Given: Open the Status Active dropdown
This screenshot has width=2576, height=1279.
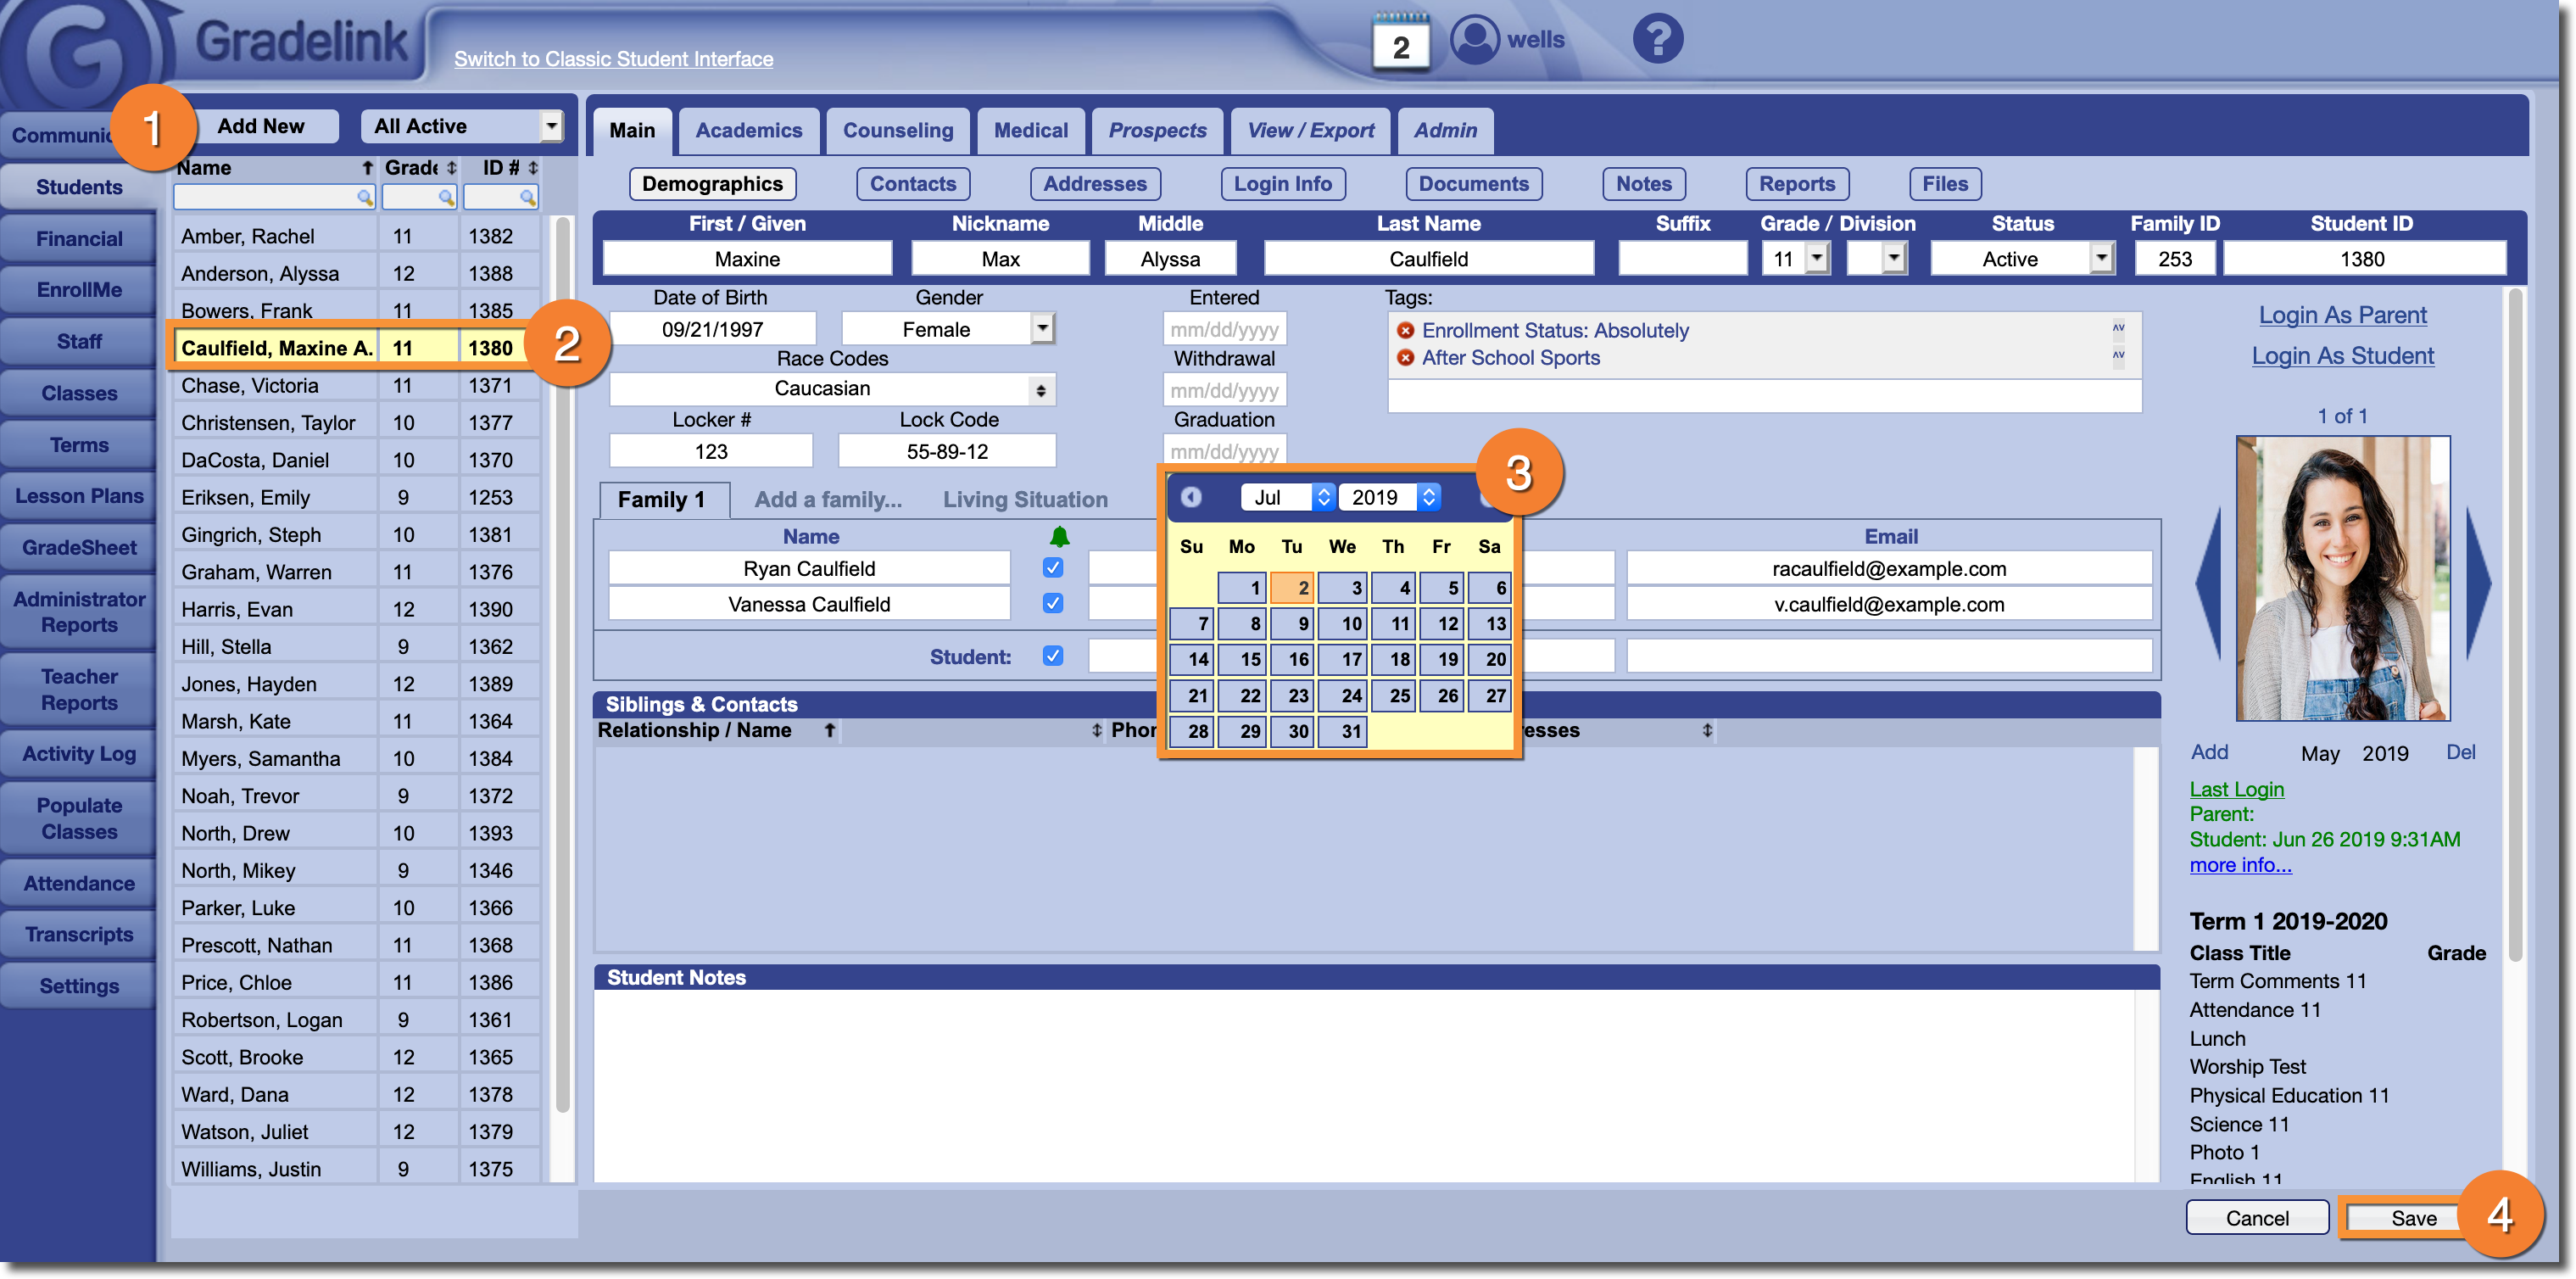Looking at the screenshot, I should tap(2101, 259).
